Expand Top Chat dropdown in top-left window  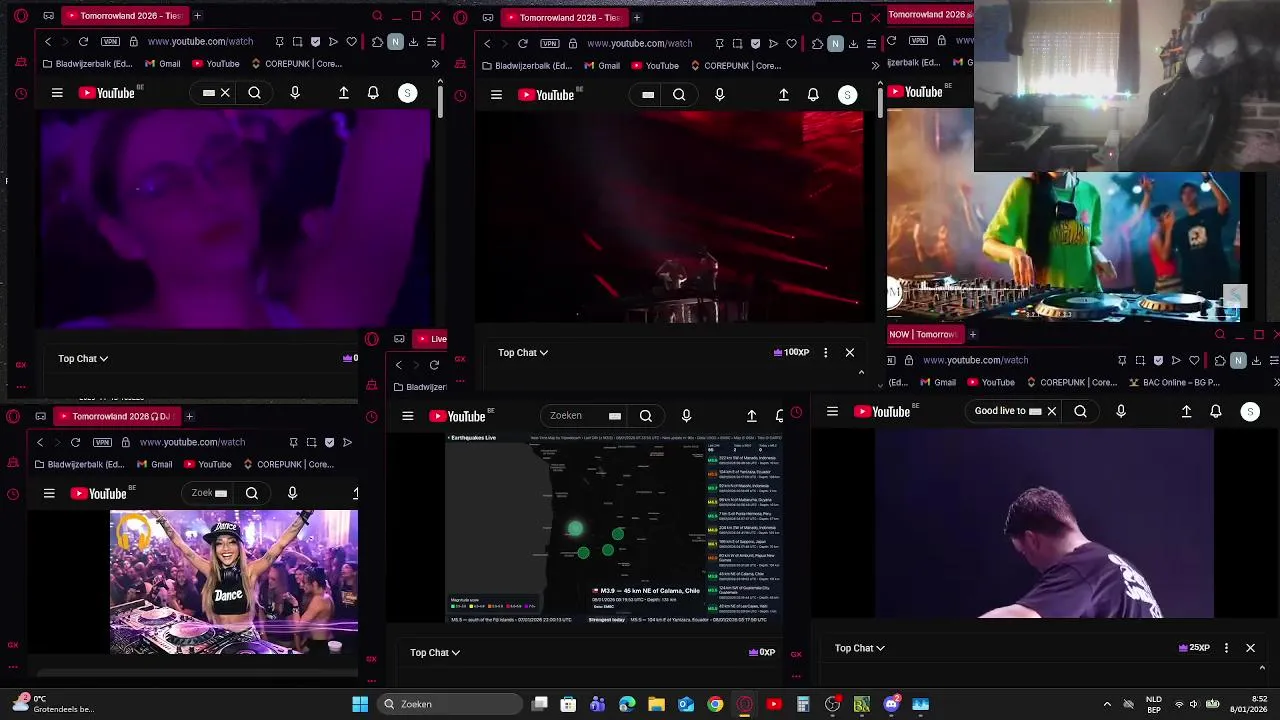83,358
